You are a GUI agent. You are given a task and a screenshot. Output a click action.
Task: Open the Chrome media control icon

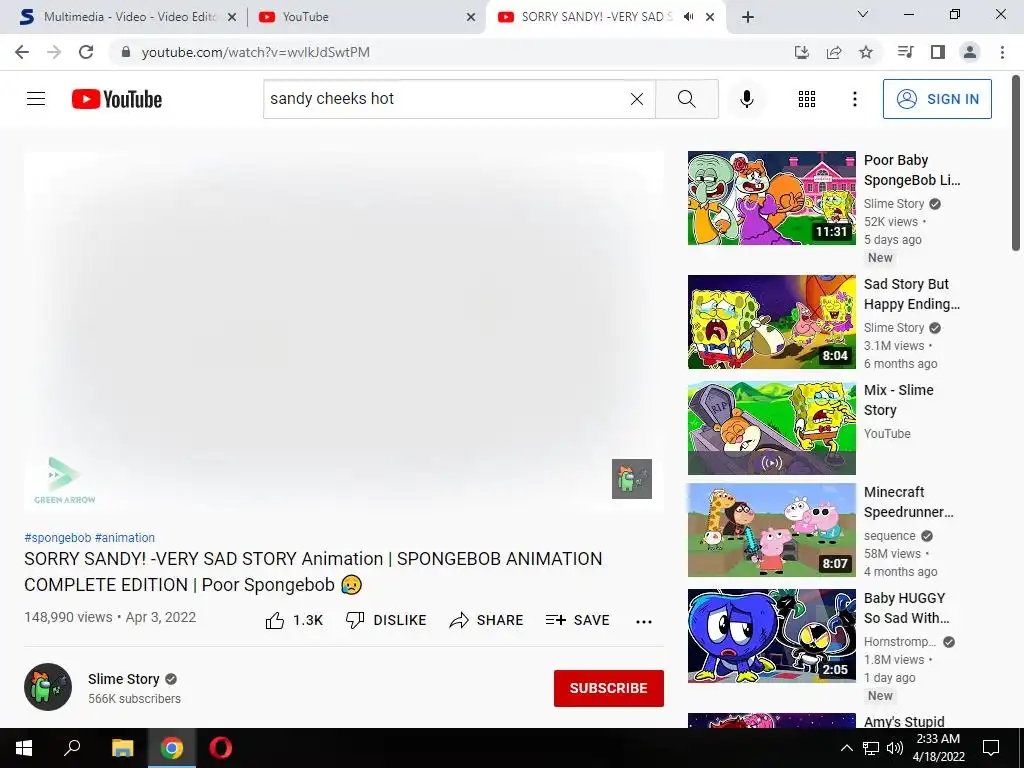click(905, 52)
